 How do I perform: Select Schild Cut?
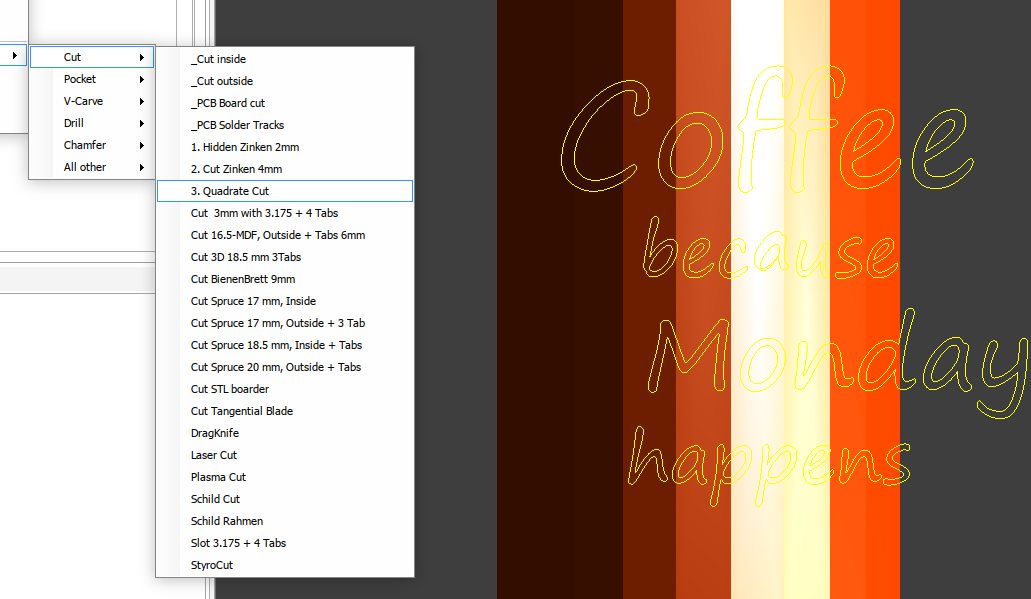(x=285, y=500)
